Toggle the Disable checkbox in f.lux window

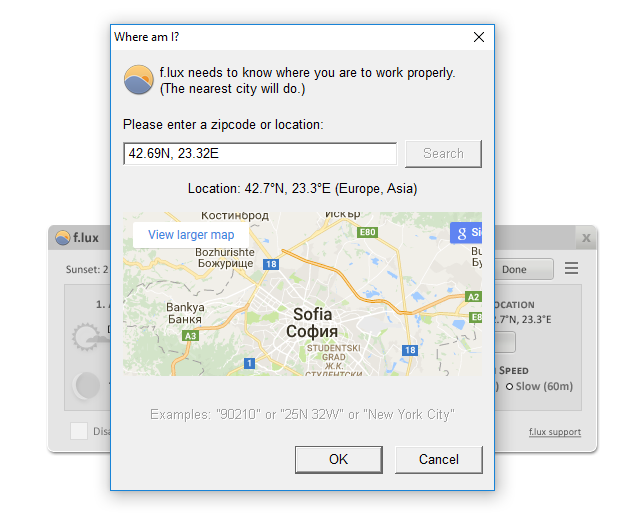[x=79, y=431]
